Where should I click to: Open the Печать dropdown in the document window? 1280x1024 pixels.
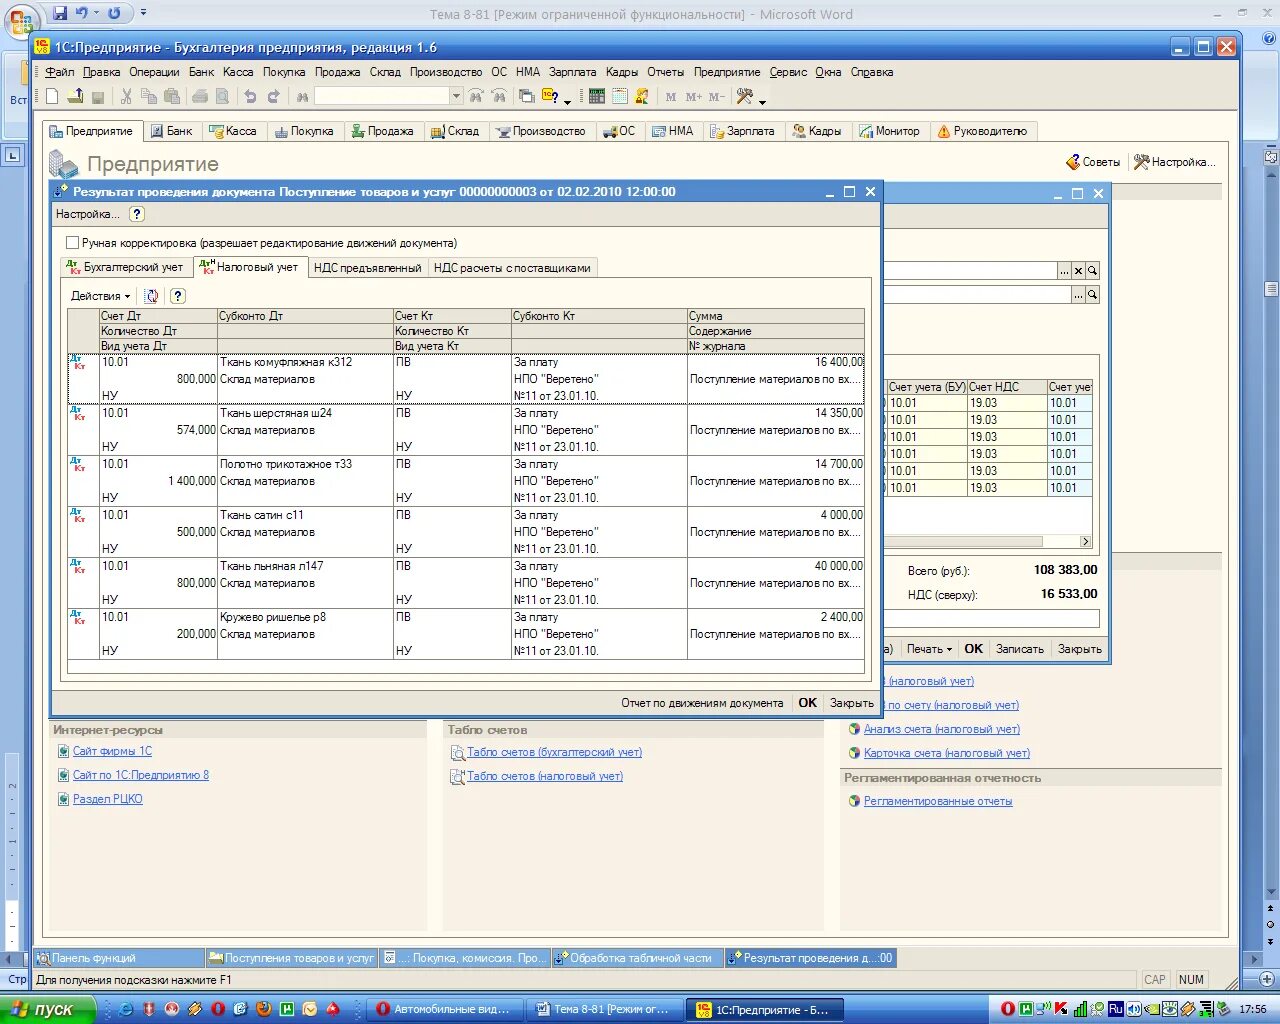click(x=929, y=649)
